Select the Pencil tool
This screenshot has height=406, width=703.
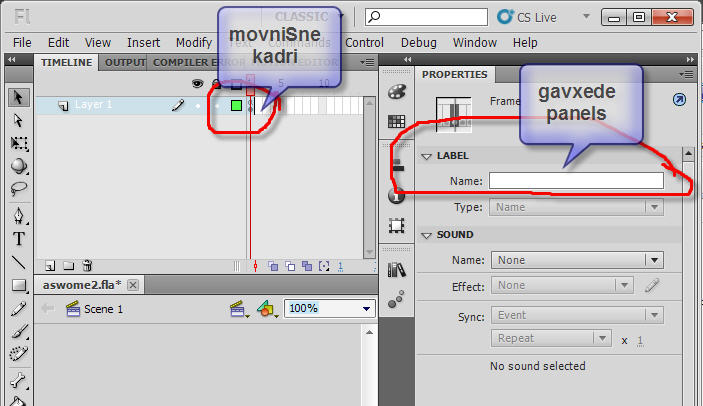(x=18, y=309)
